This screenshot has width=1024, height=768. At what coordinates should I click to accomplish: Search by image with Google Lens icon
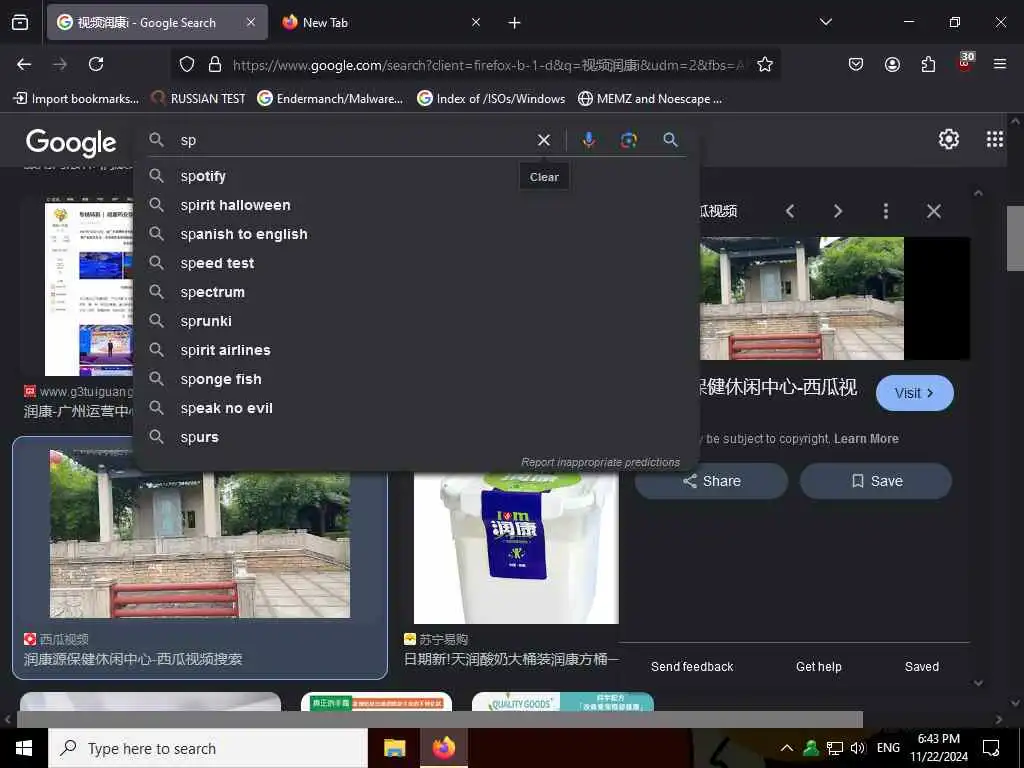(628, 140)
